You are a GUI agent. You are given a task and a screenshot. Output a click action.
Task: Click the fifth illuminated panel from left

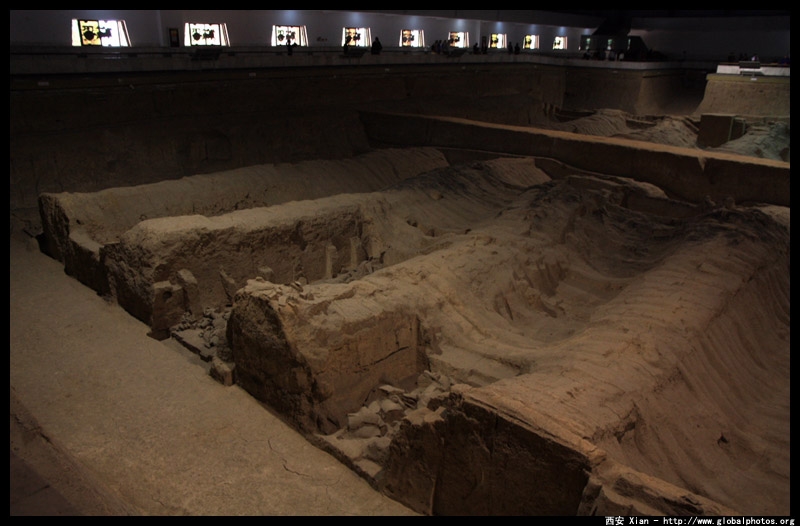click(411, 38)
